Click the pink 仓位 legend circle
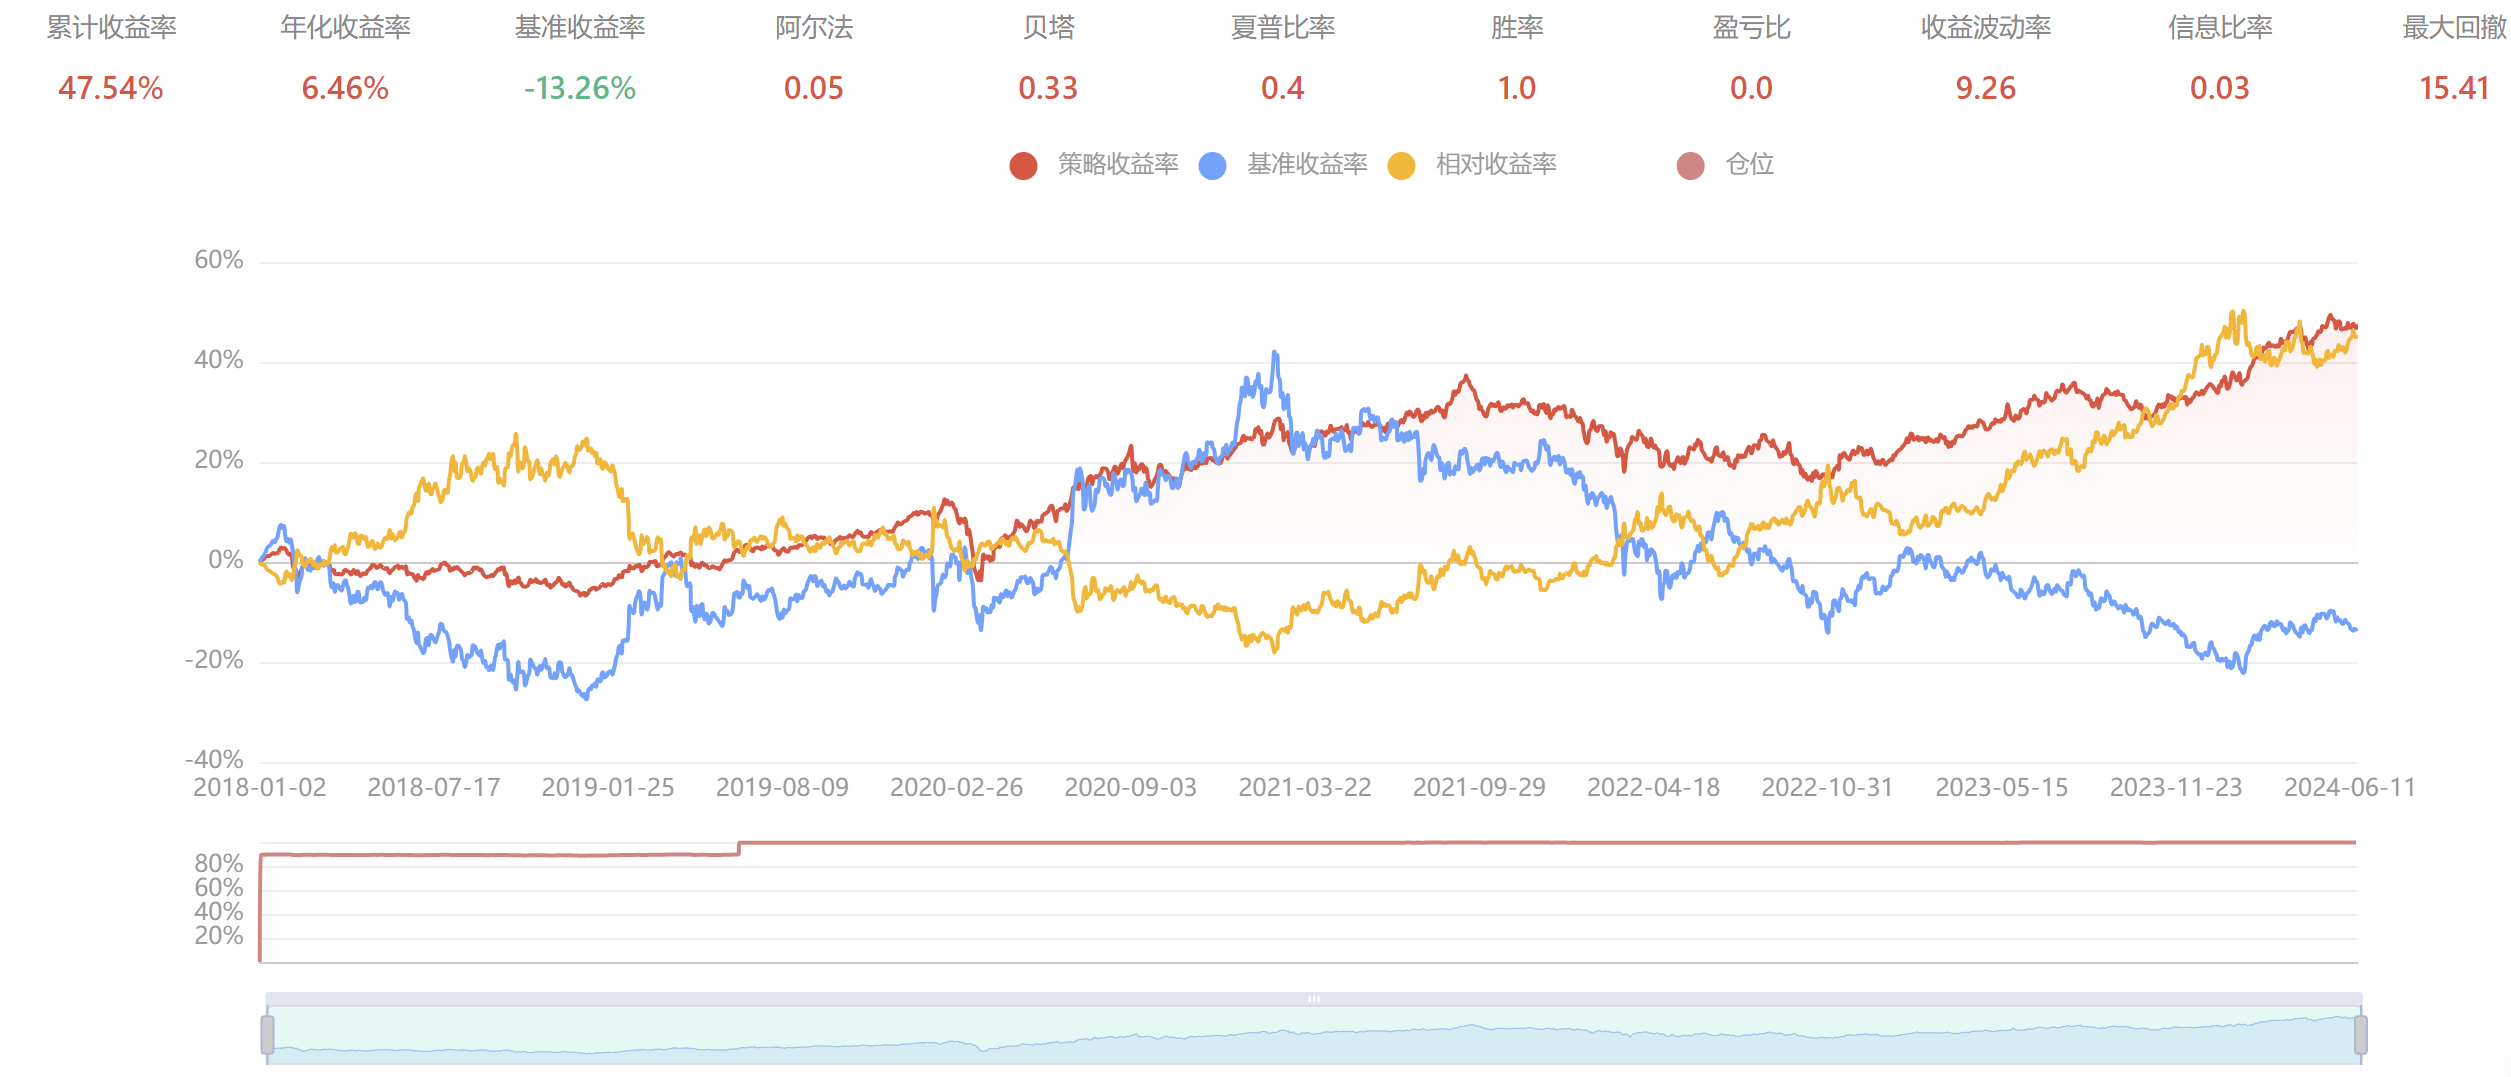This screenshot has height=1077, width=2511. click(x=1690, y=165)
